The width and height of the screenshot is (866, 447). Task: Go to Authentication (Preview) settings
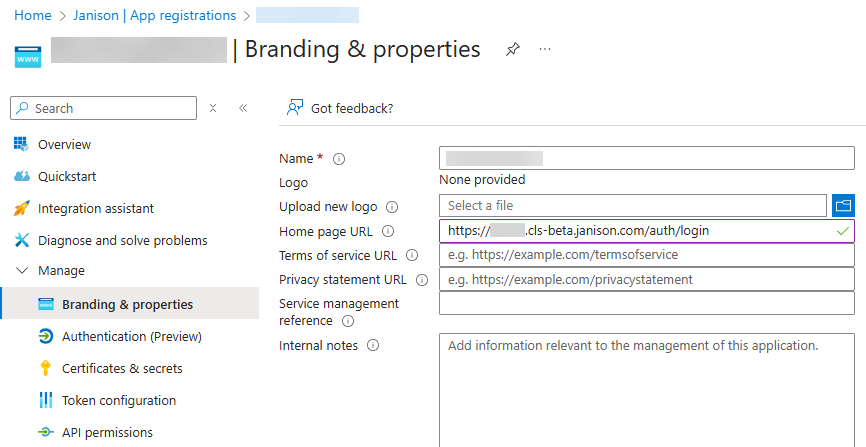pyautogui.click(x=131, y=337)
